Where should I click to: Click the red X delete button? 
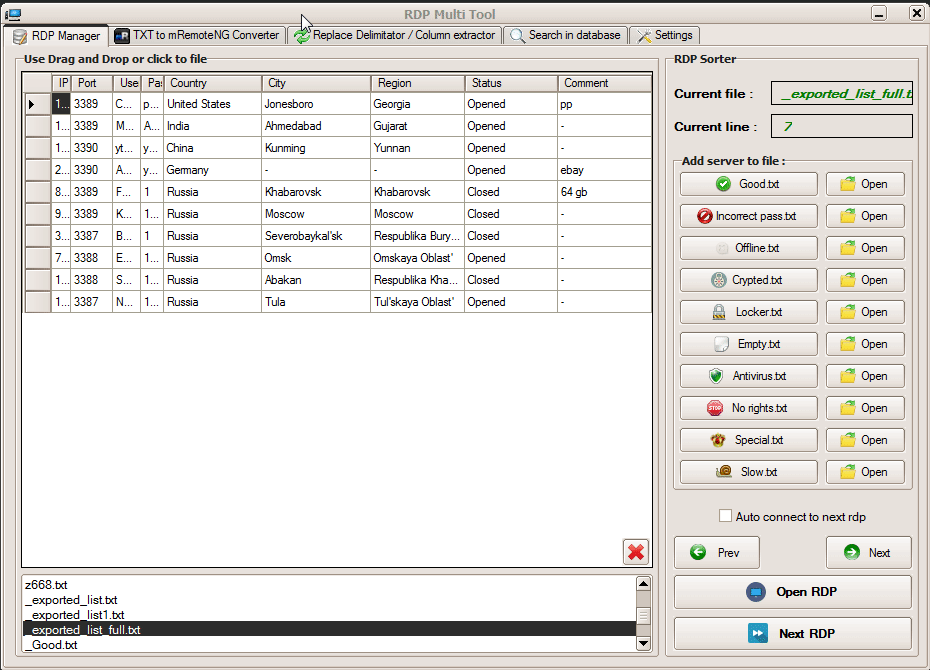click(x=635, y=552)
